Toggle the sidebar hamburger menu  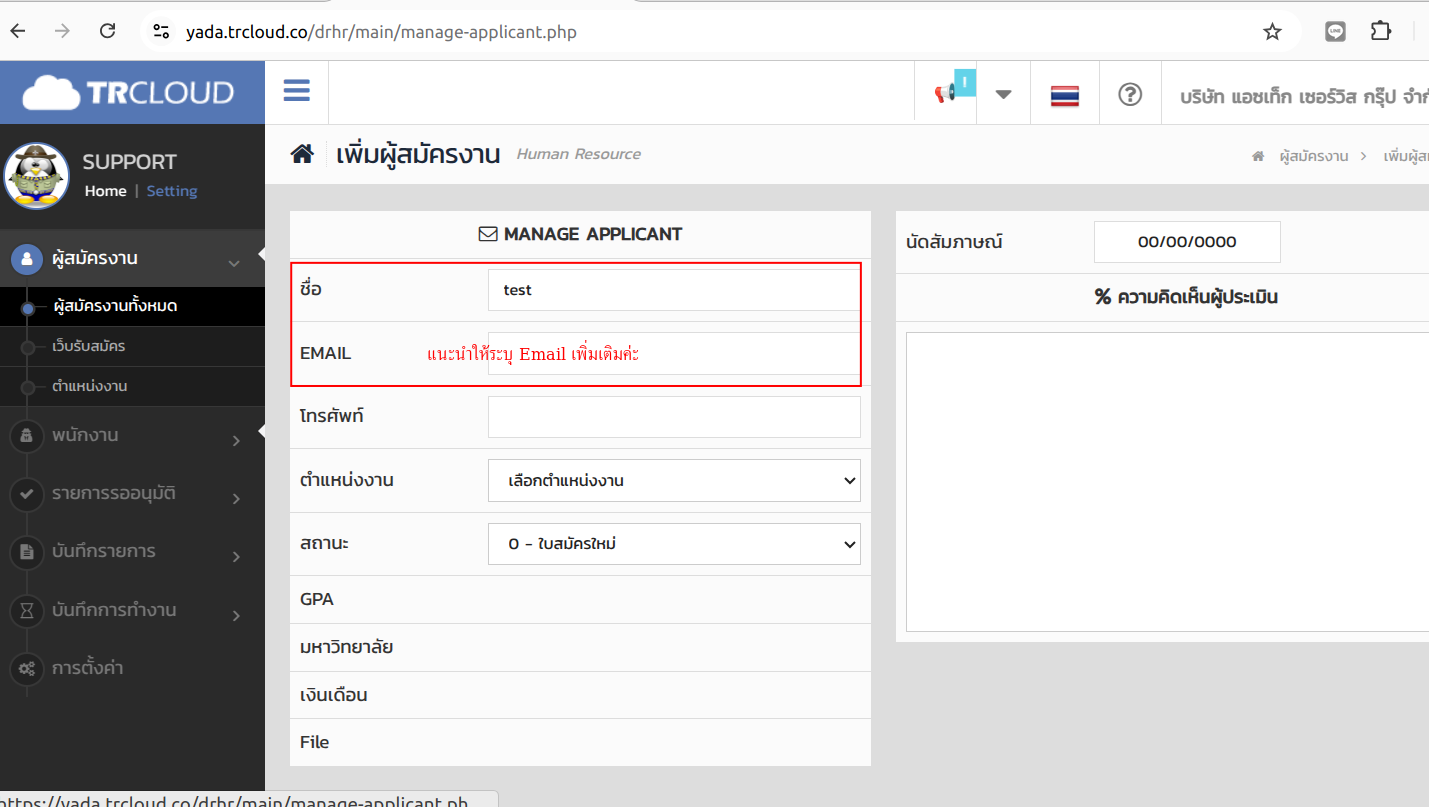(x=297, y=91)
